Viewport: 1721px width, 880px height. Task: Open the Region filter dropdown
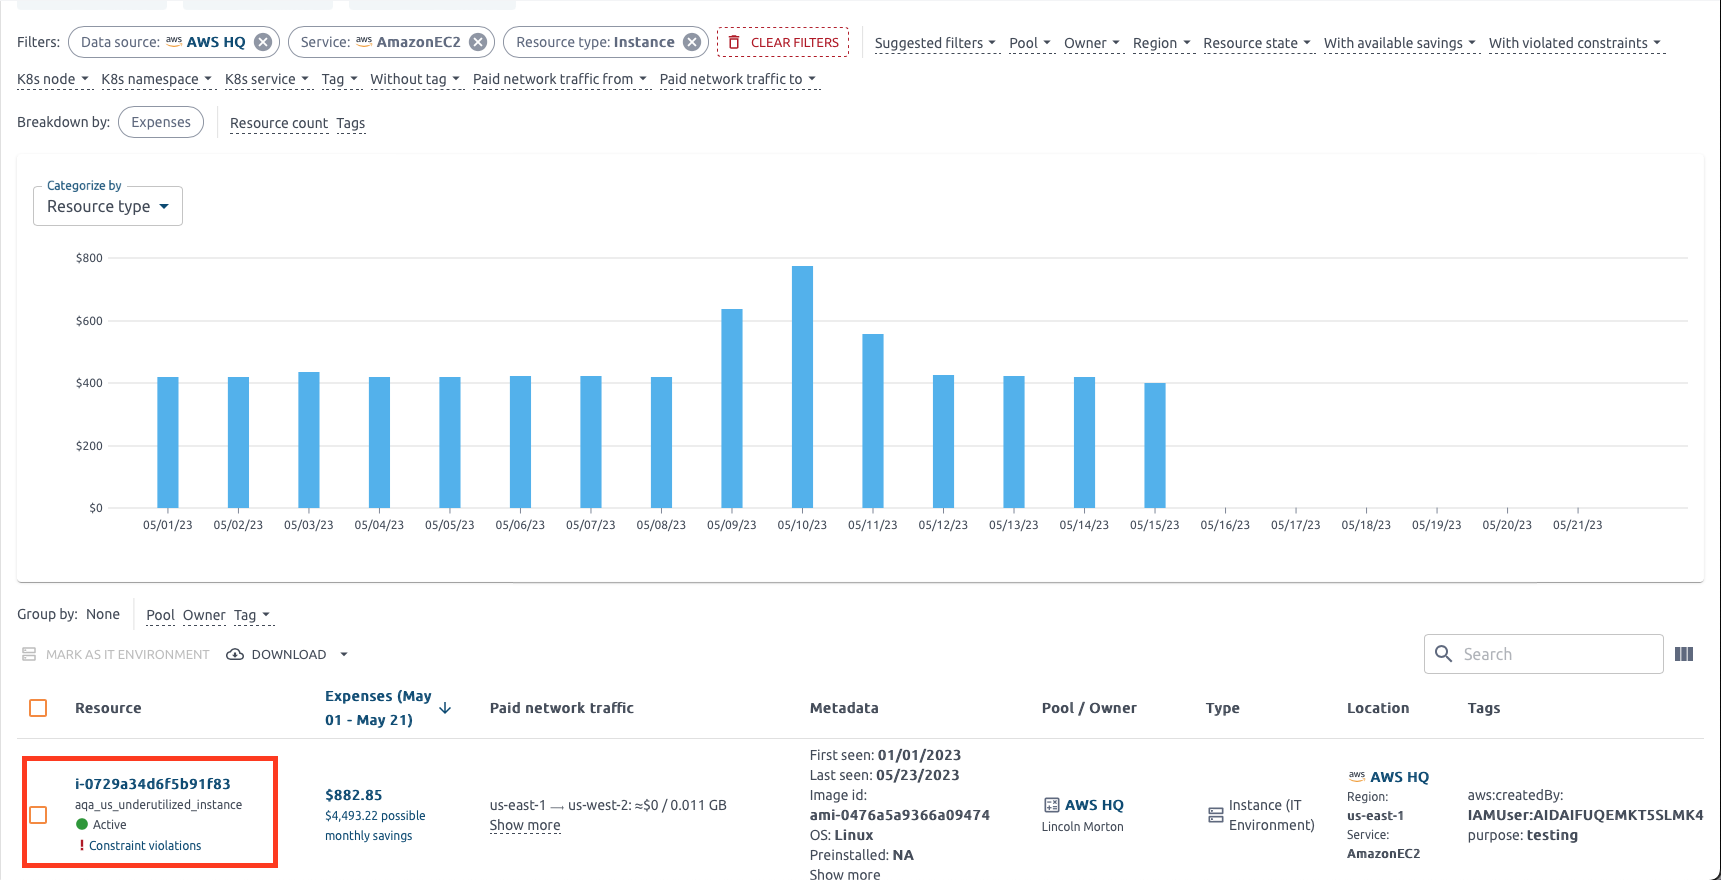click(x=1161, y=43)
